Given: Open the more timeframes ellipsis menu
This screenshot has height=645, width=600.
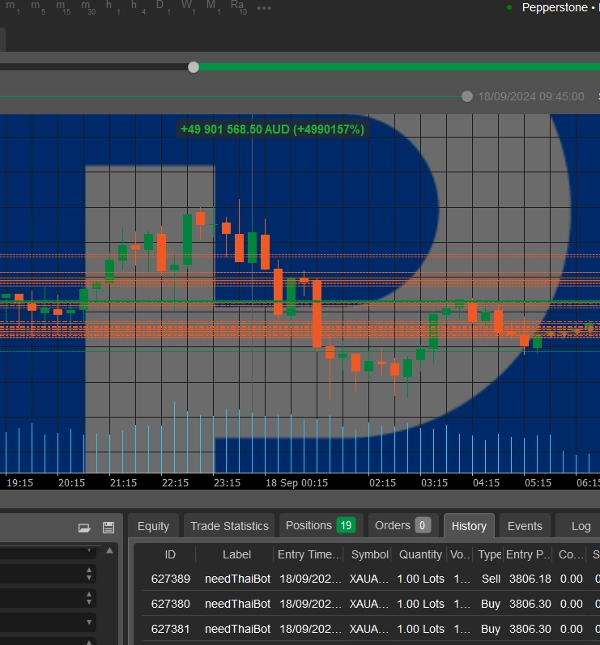Looking at the screenshot, I should [264, 8].
